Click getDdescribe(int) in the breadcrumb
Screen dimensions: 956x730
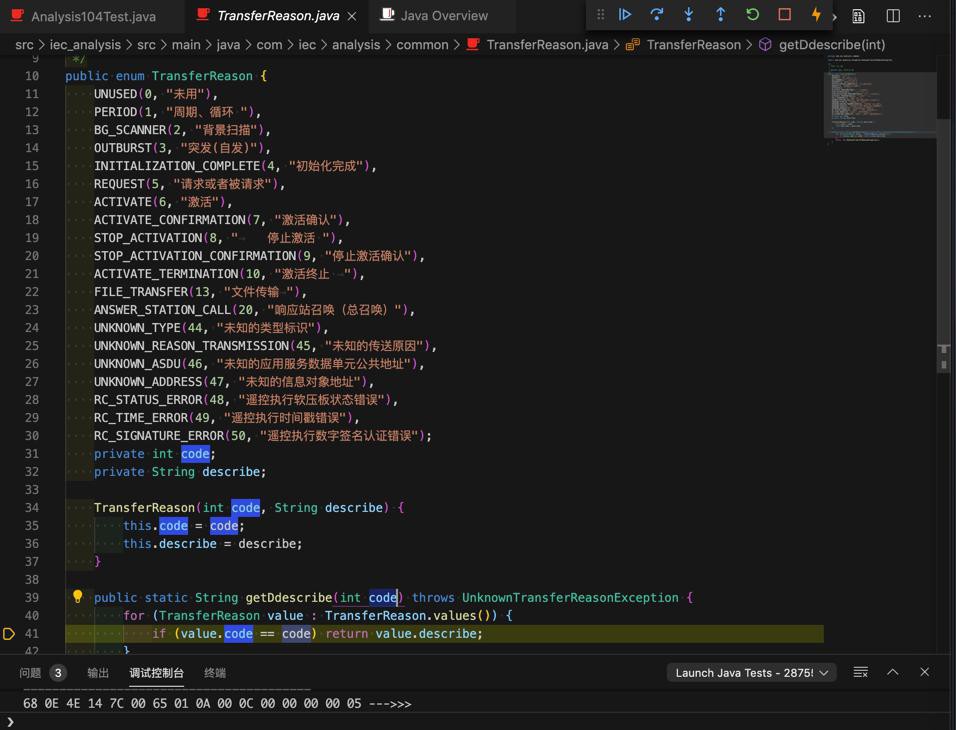coord(831,45)
